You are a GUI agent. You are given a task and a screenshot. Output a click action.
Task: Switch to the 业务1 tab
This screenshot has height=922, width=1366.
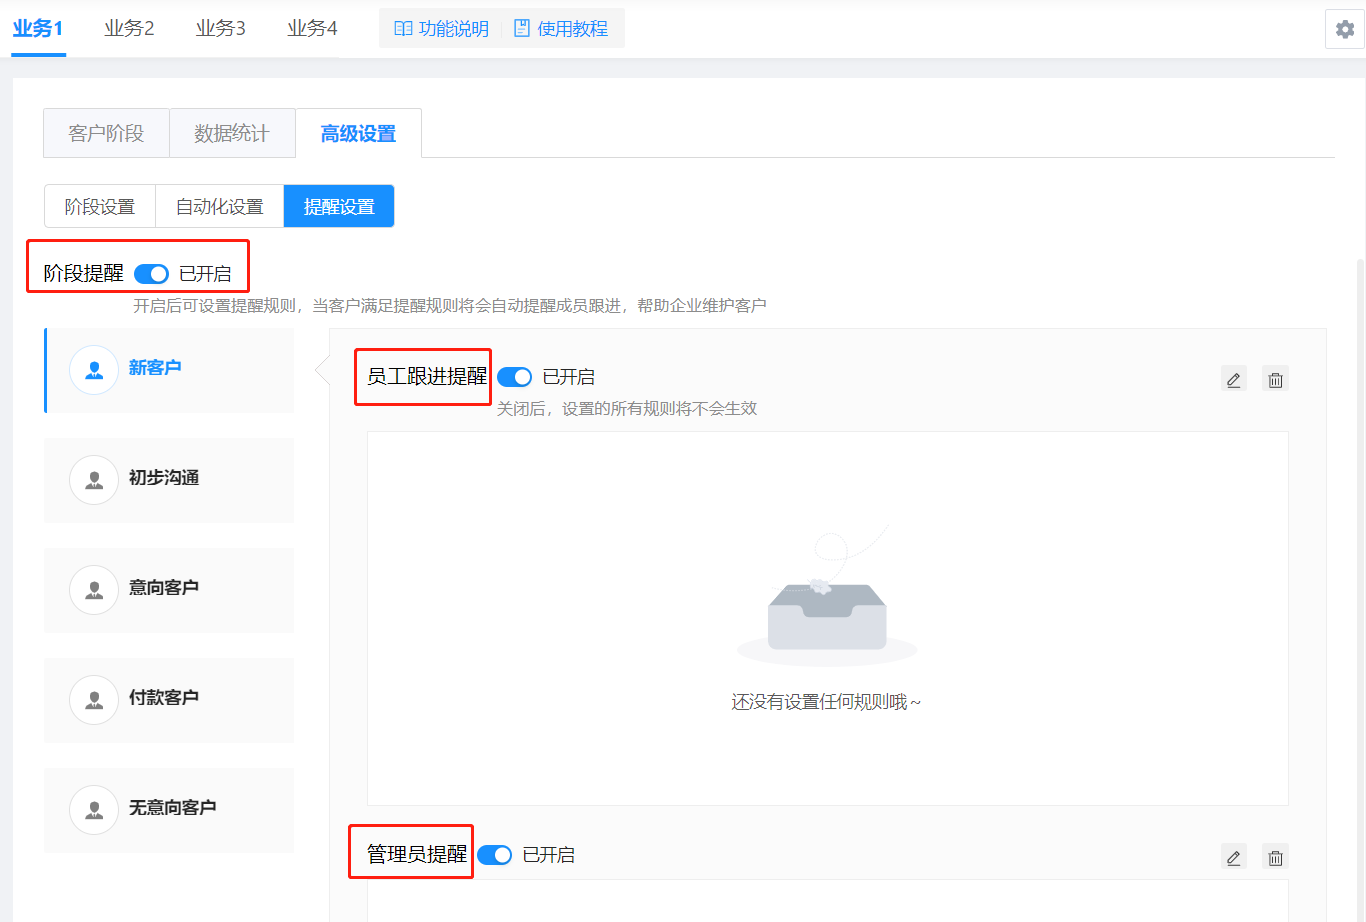(38, 28)
